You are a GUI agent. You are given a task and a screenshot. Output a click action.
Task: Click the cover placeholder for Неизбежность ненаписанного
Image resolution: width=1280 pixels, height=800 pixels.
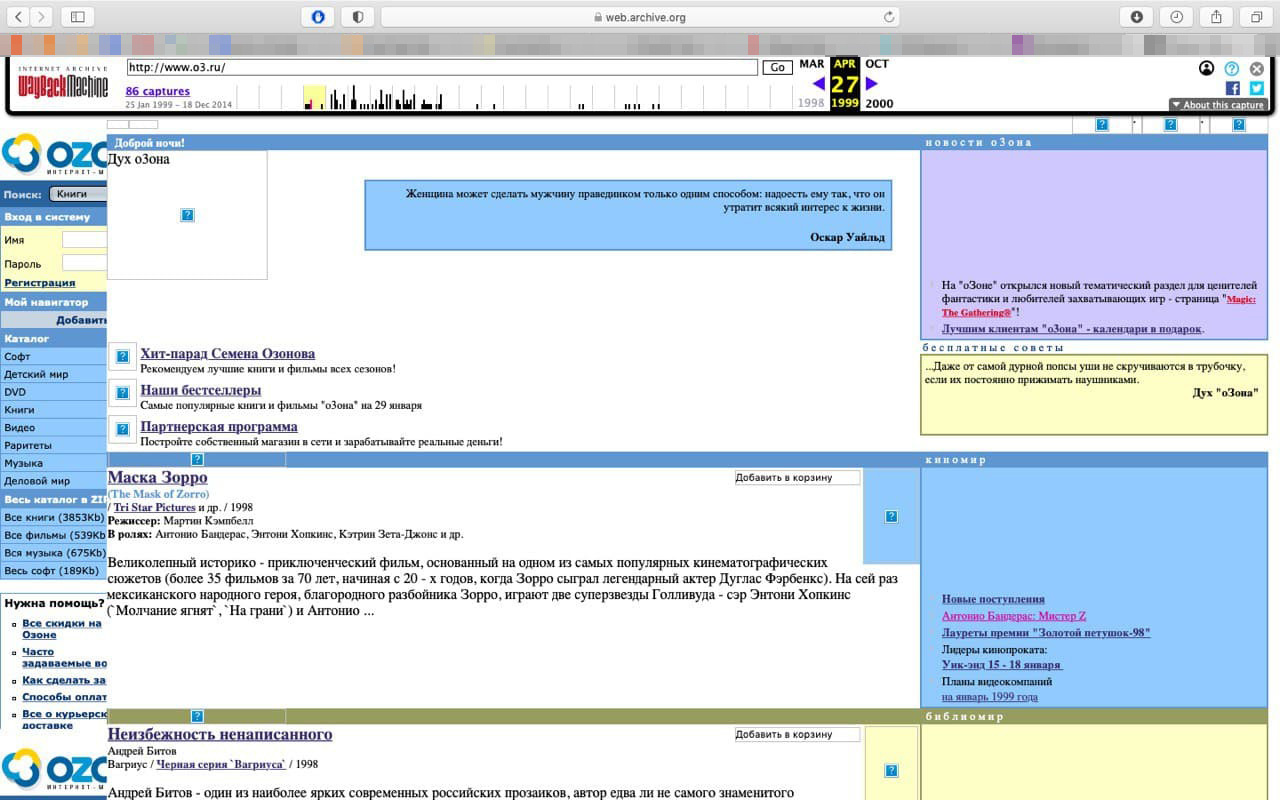pyautogui.click(x=891, y=770)
